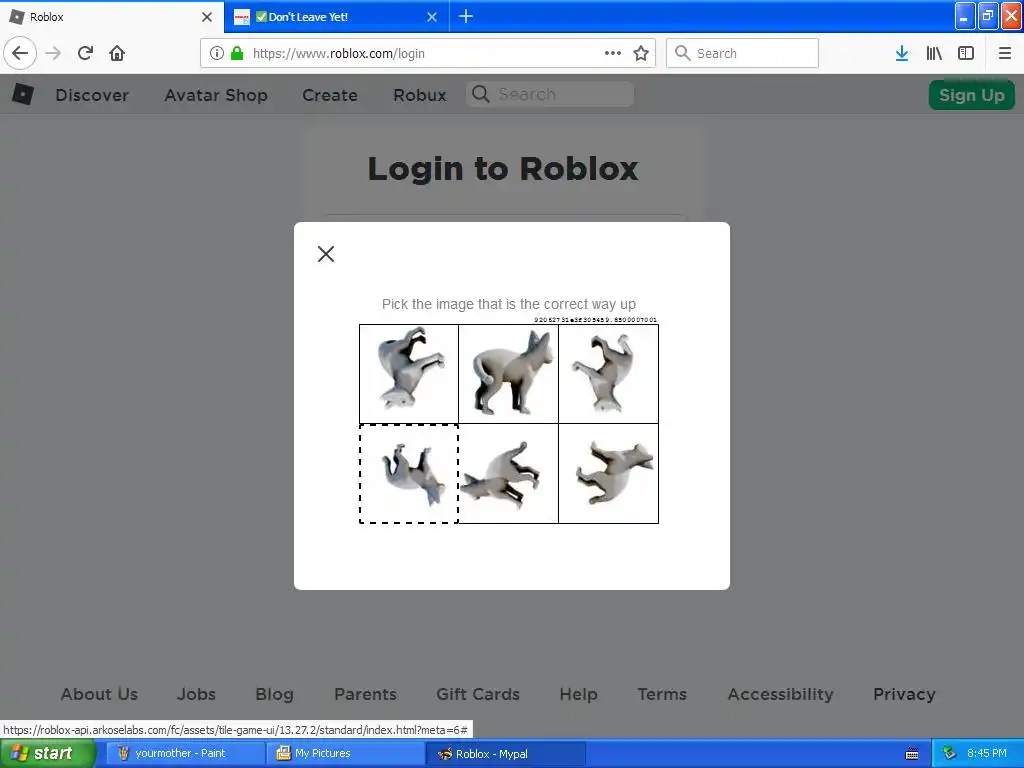
Task: Click the browser Search box
Action: click(x=742, y=53)
